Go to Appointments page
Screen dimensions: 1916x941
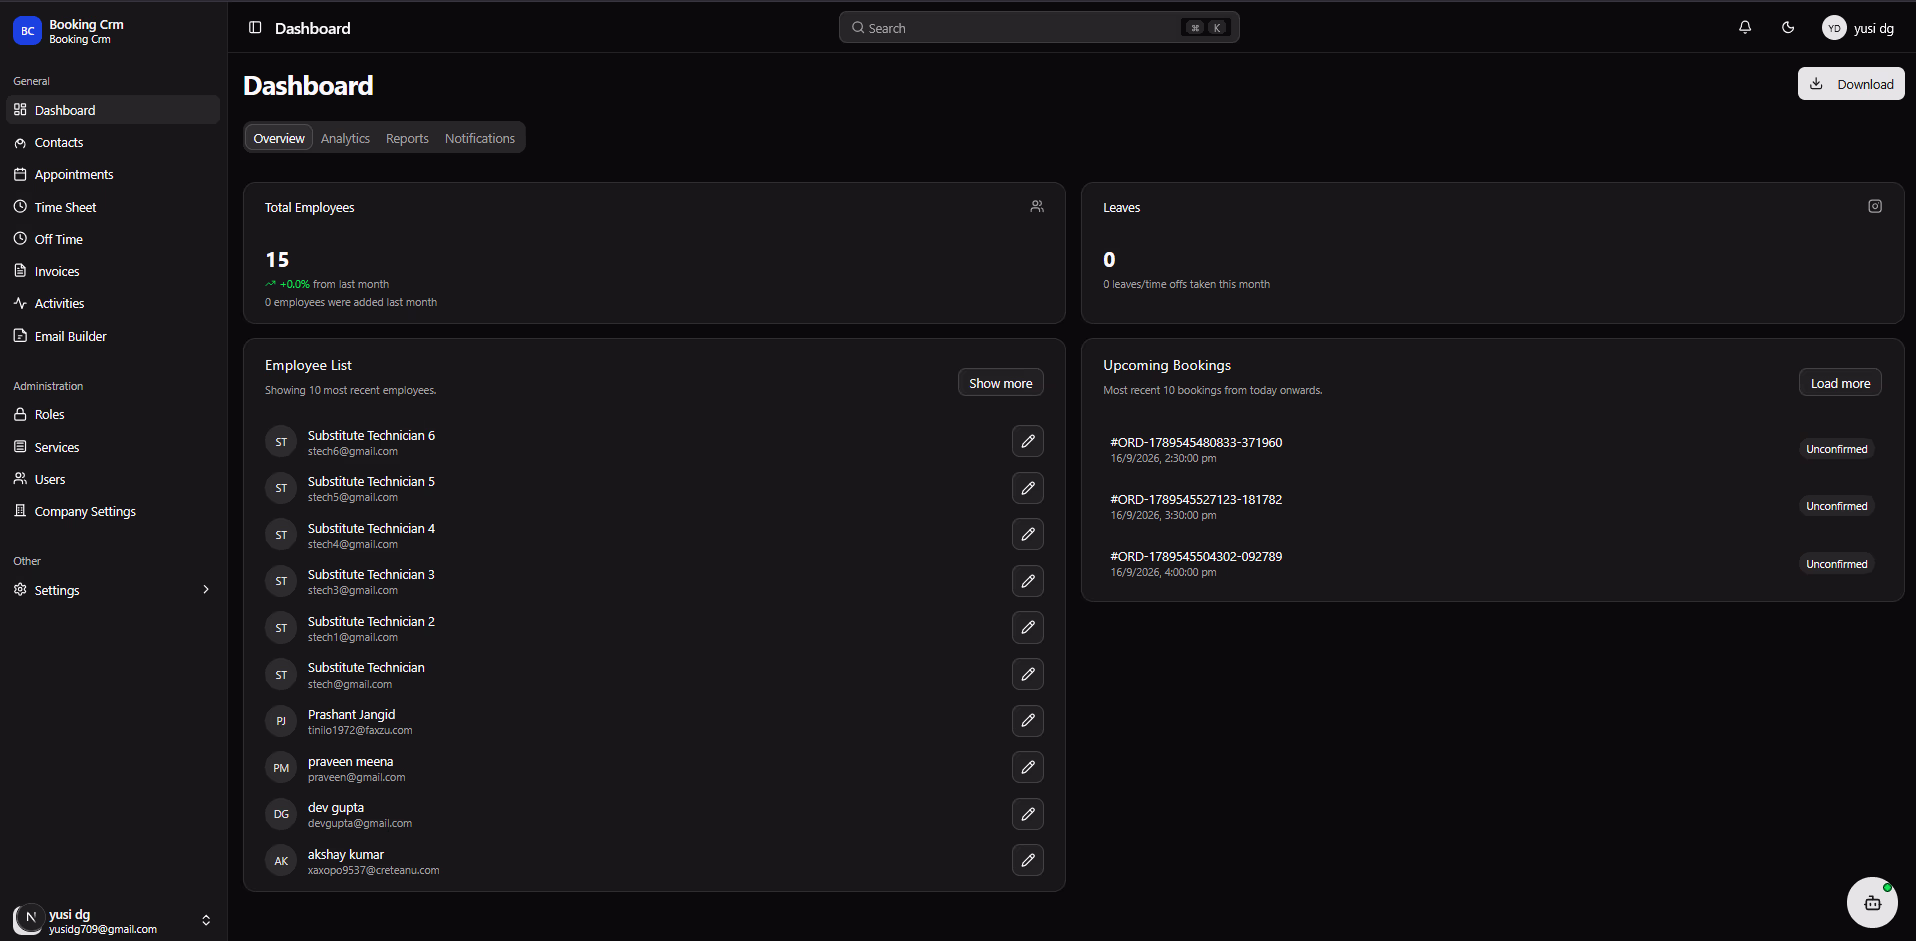coord(113,174)
